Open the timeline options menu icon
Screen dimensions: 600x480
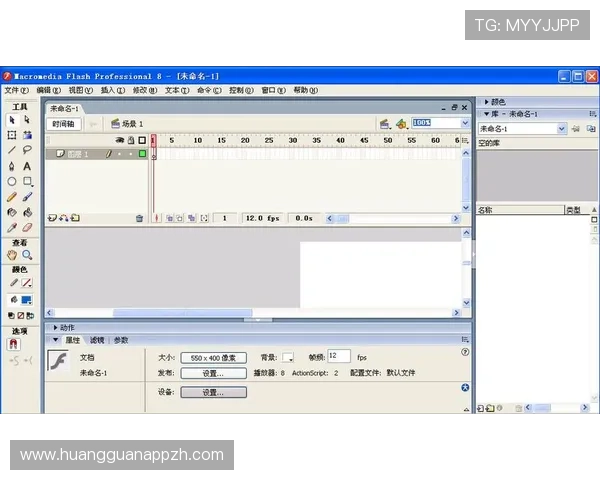coord(465,140)
